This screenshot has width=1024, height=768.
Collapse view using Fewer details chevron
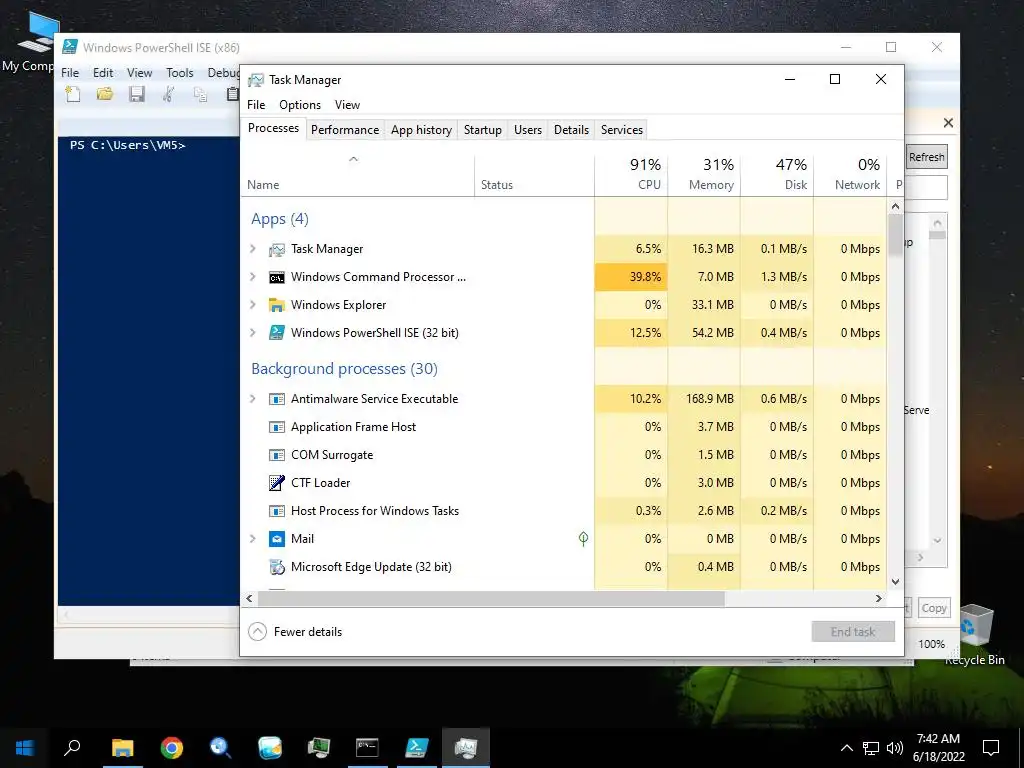258,632
